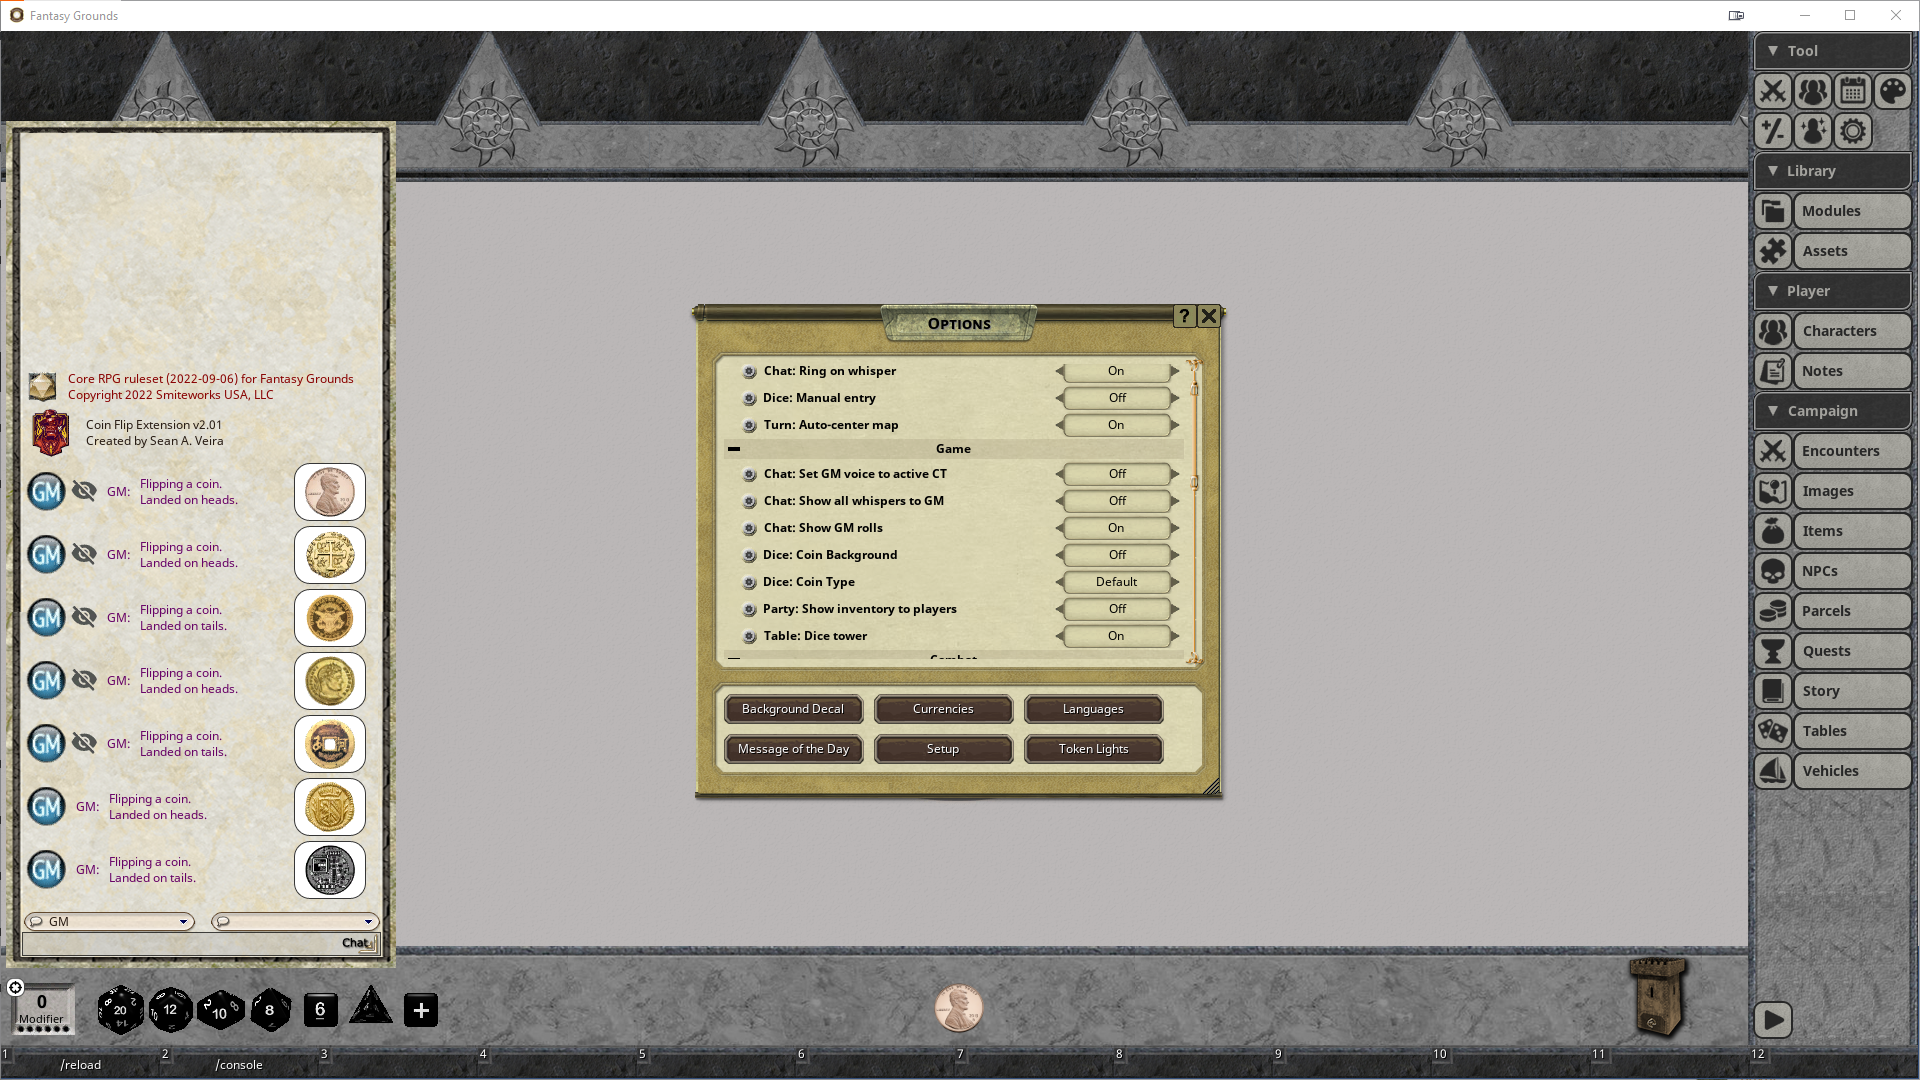Image resolution: width=1920 pixels, height=1080 pixels.
Task: Select the Game options section
Action: click(x=953, y=448)
